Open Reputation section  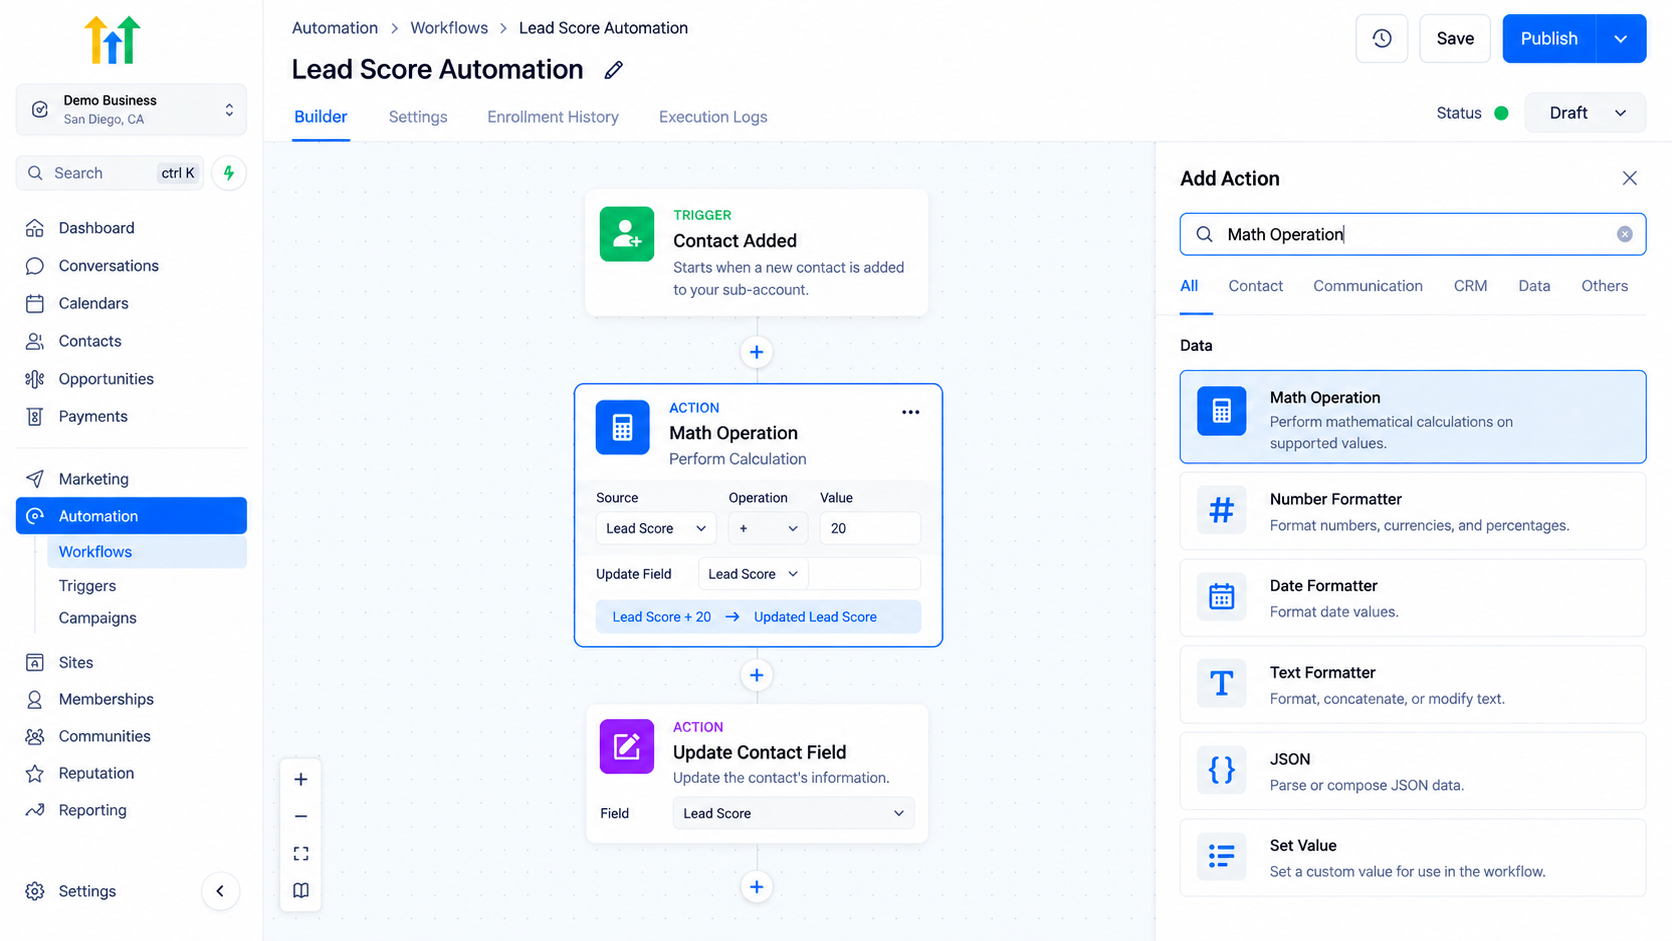[x=96, y=773]
